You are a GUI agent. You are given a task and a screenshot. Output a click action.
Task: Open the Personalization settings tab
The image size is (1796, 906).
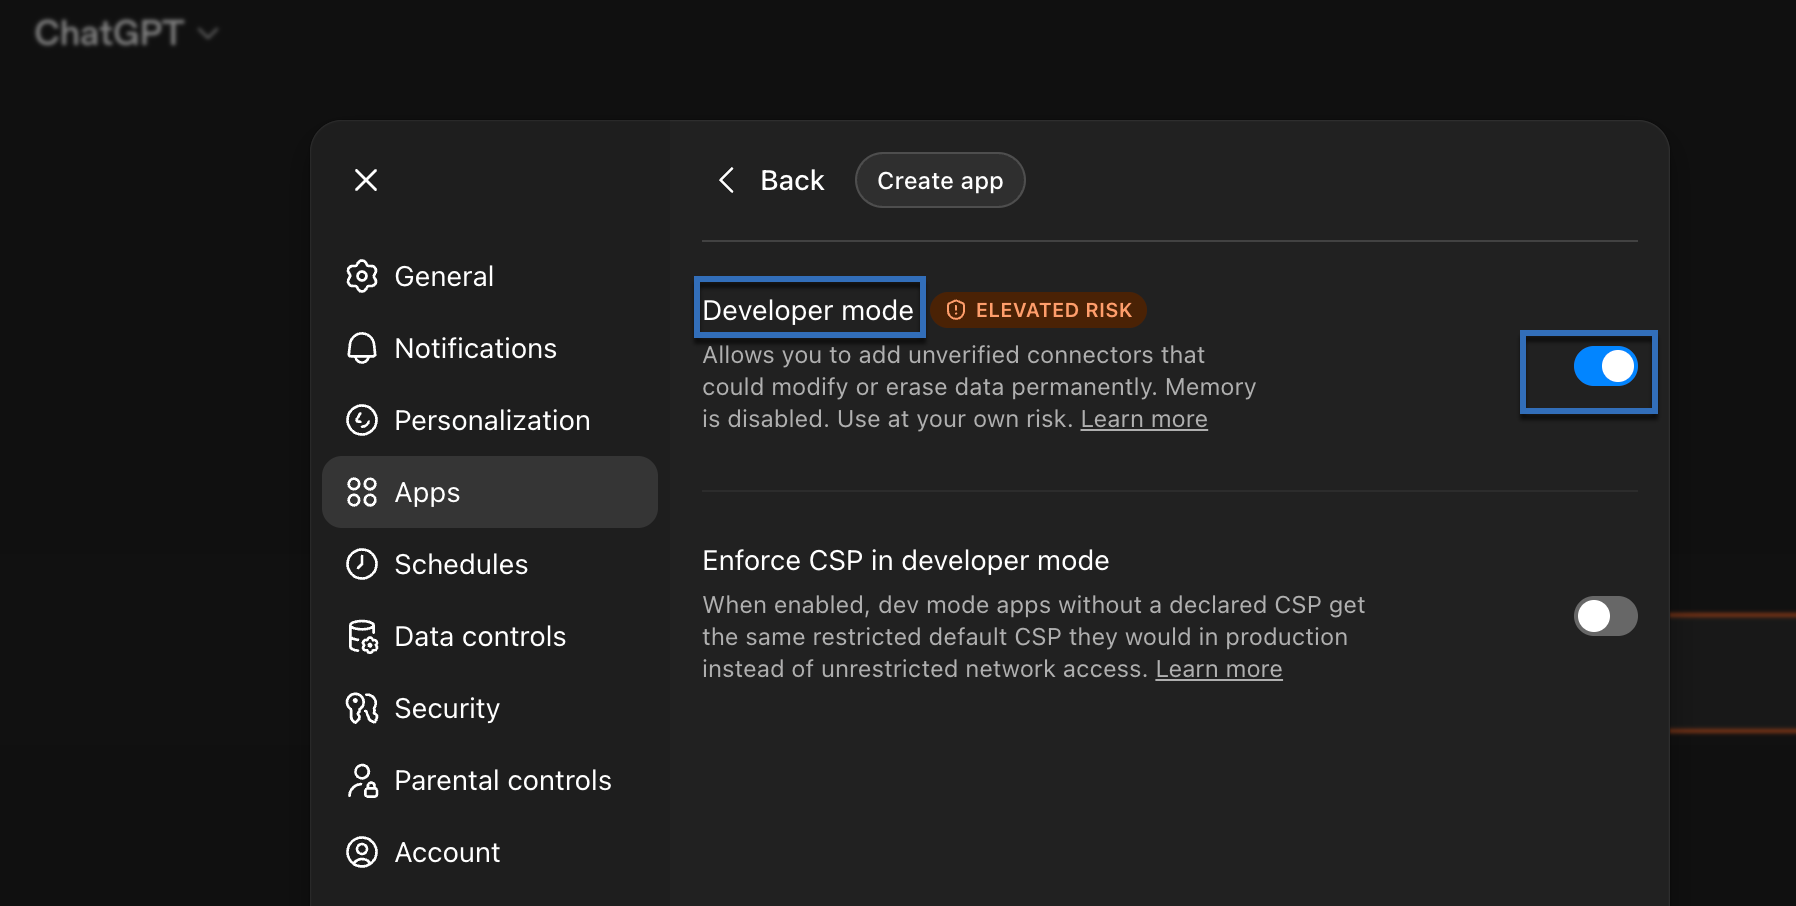tap(490, 420)
